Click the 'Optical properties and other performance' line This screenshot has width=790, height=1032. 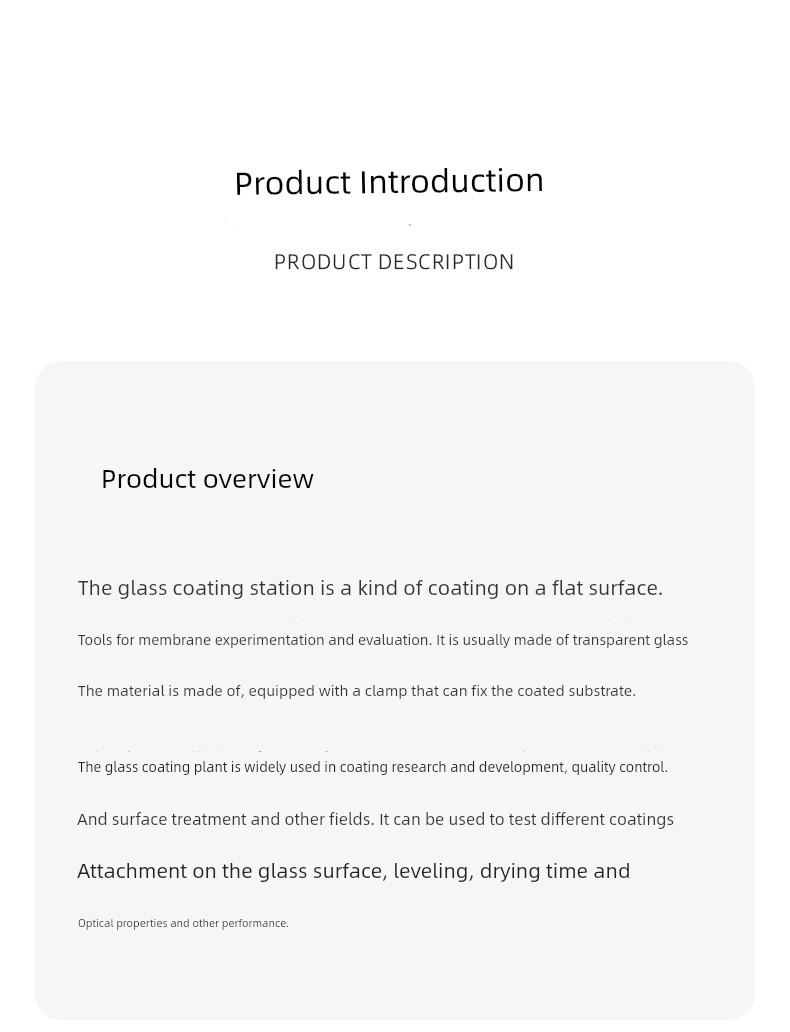point(183,923)
